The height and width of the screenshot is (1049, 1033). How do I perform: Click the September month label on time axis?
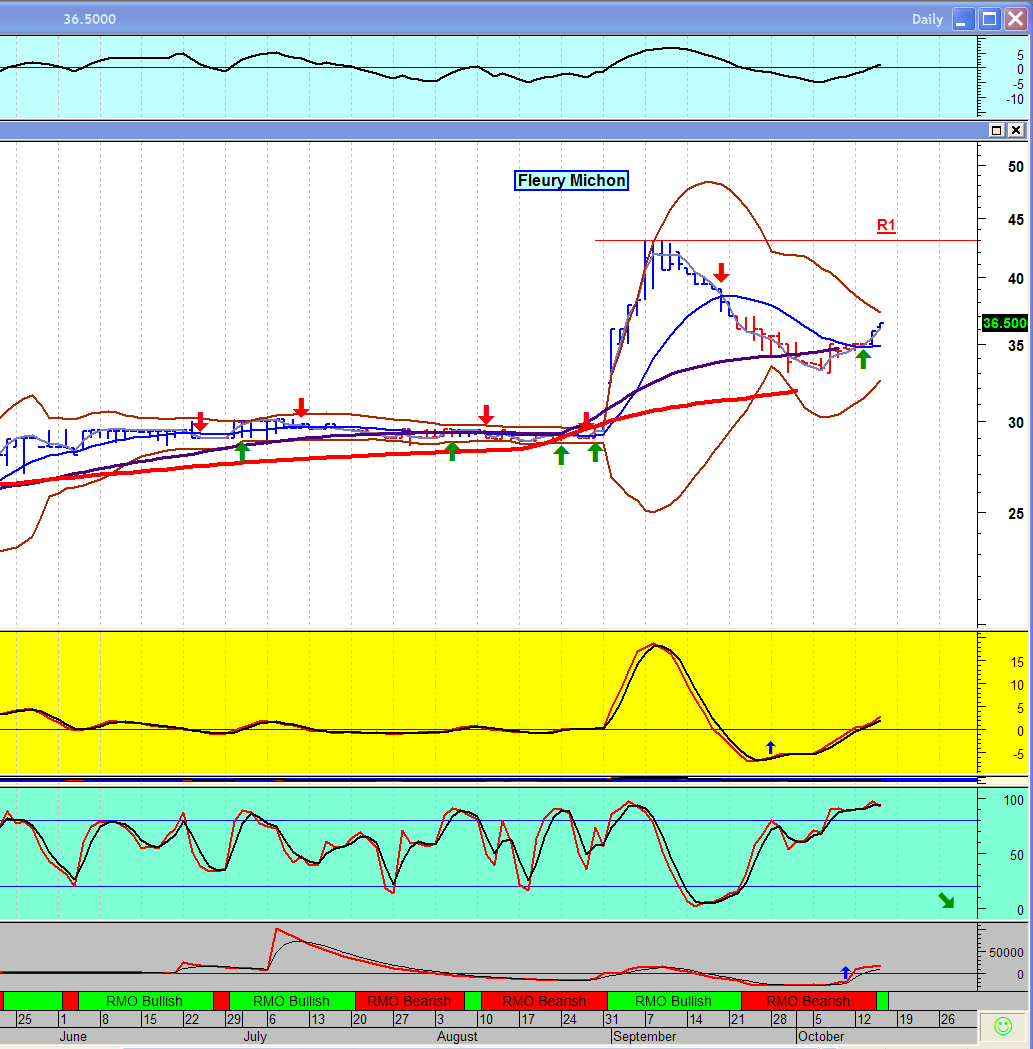[x=644, y=1036]
